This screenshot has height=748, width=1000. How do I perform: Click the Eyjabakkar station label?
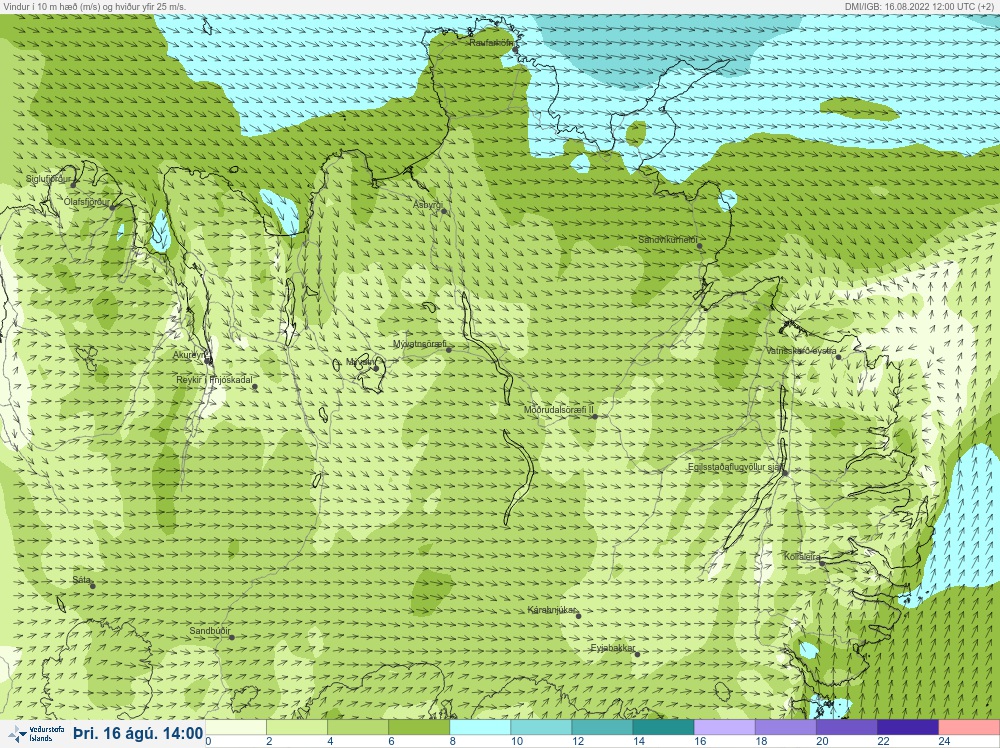(613, 649)
